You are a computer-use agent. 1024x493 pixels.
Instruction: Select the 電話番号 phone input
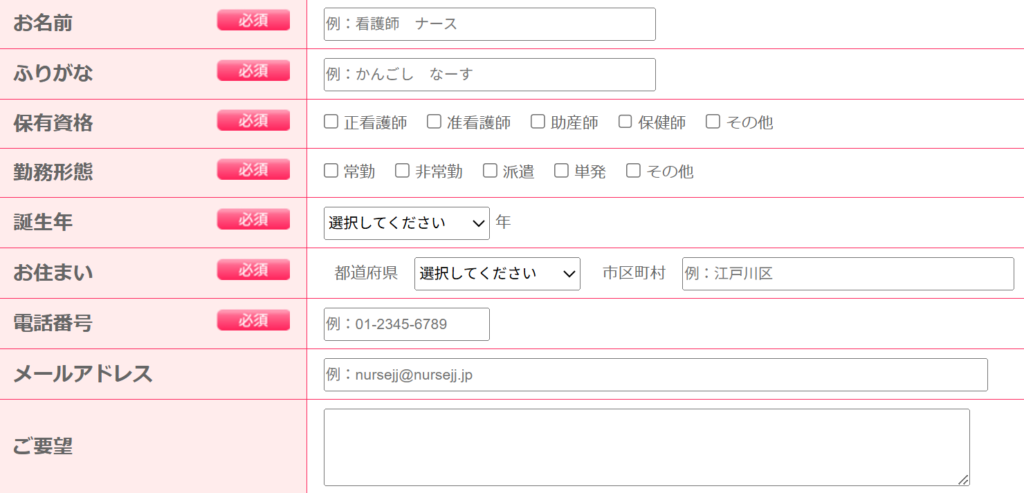tap(406, 324)
